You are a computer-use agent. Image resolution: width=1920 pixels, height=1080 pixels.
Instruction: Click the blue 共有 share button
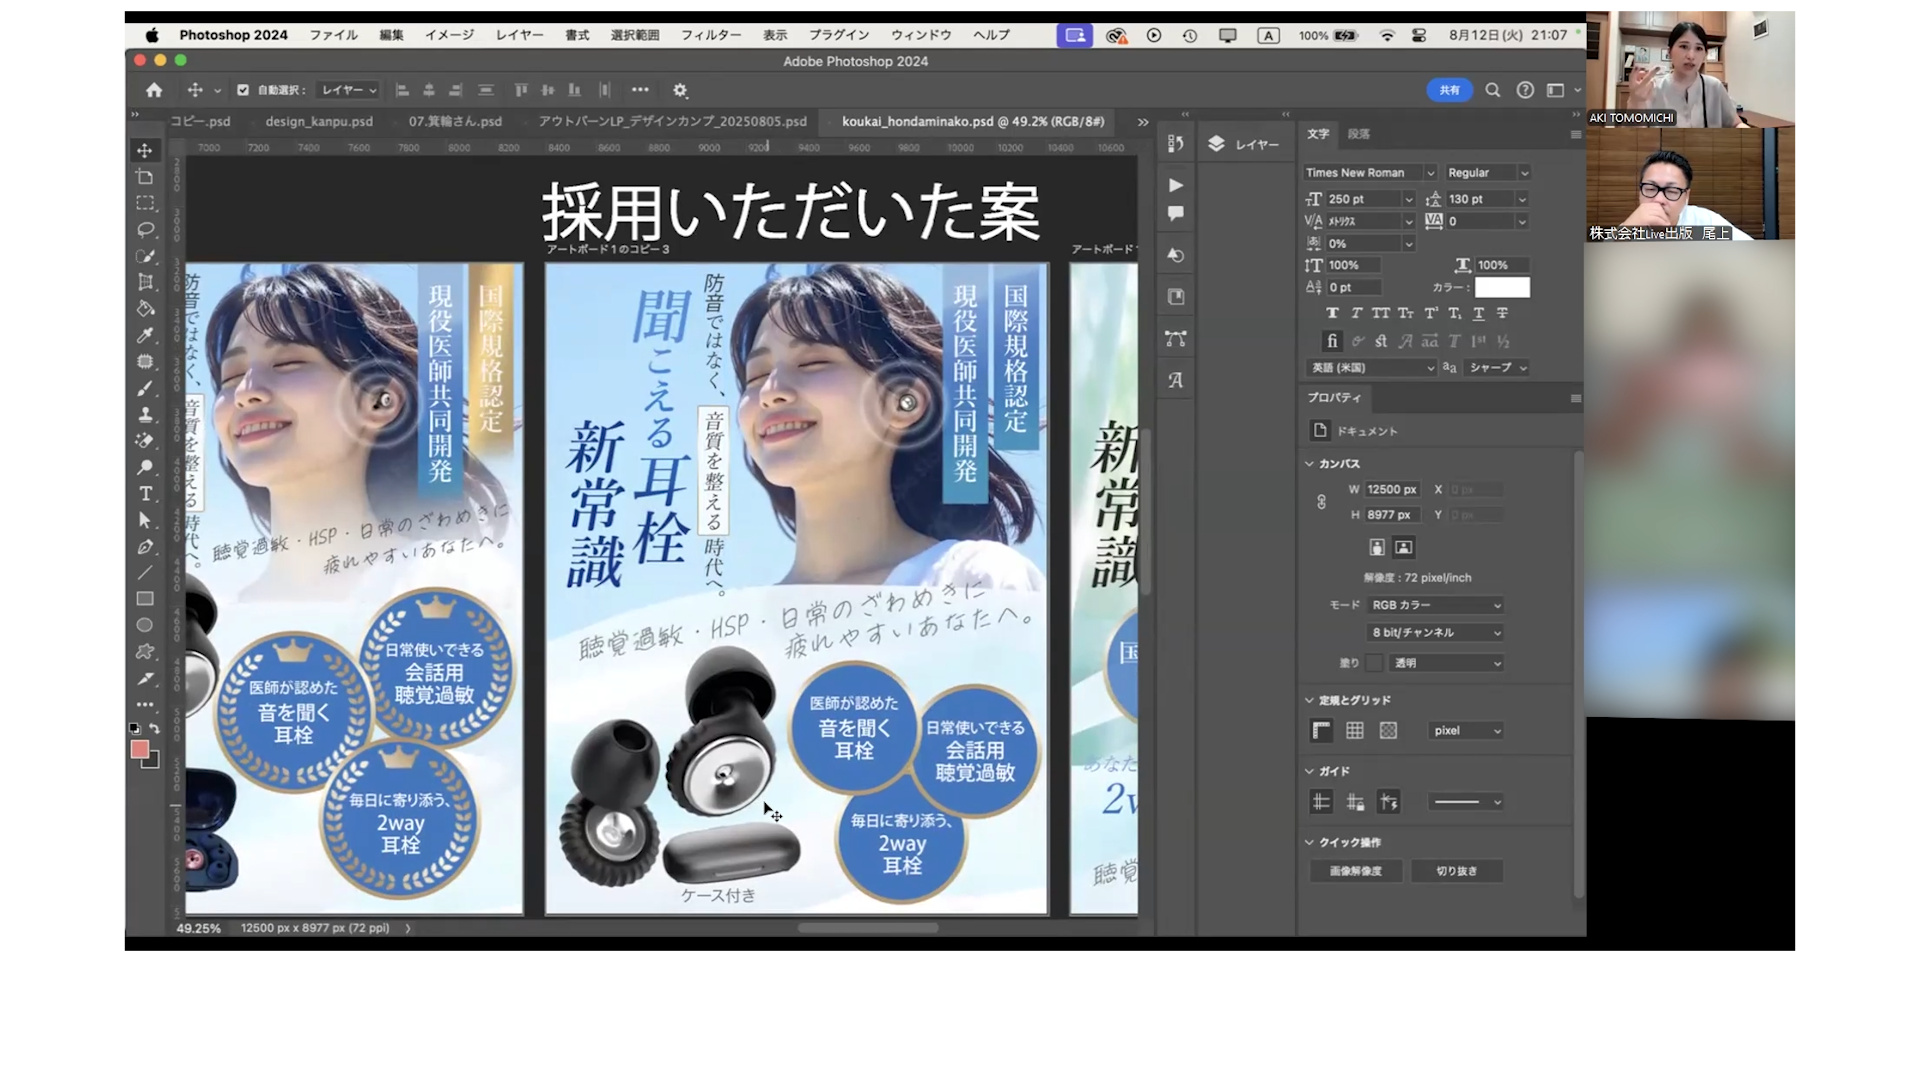tap(1449, 90)
